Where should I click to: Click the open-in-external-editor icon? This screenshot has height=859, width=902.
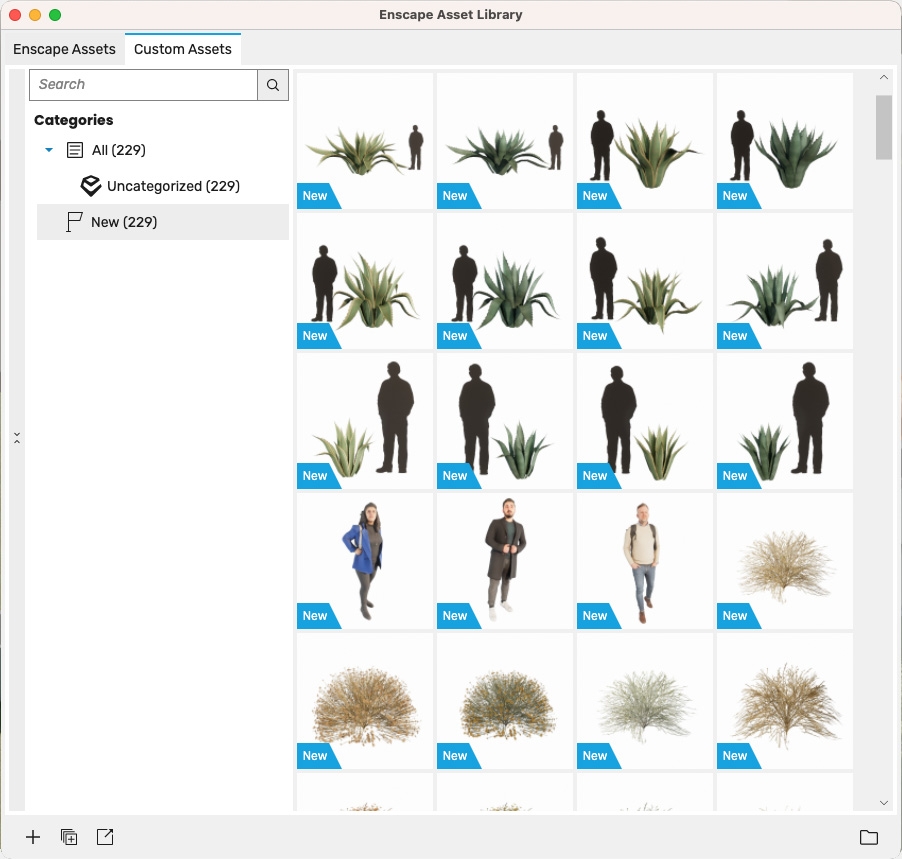[105, 837]
